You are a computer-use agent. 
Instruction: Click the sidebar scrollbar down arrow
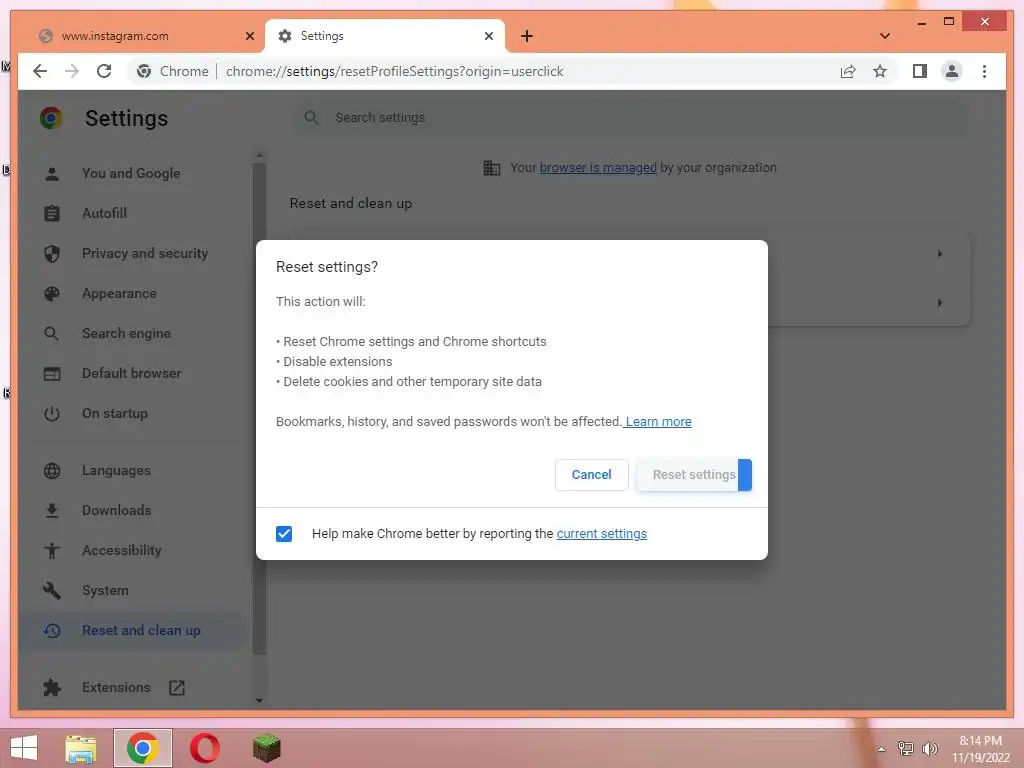(259, 700)
